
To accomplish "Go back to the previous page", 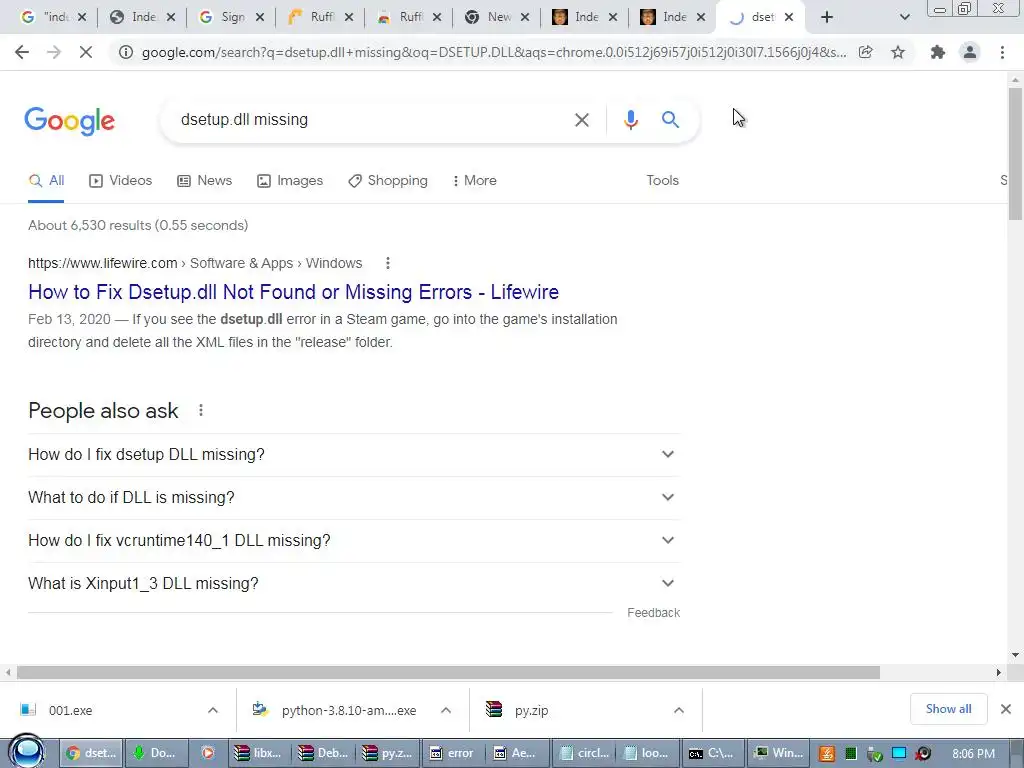I will pyautogui.click(x=22, y=52).
